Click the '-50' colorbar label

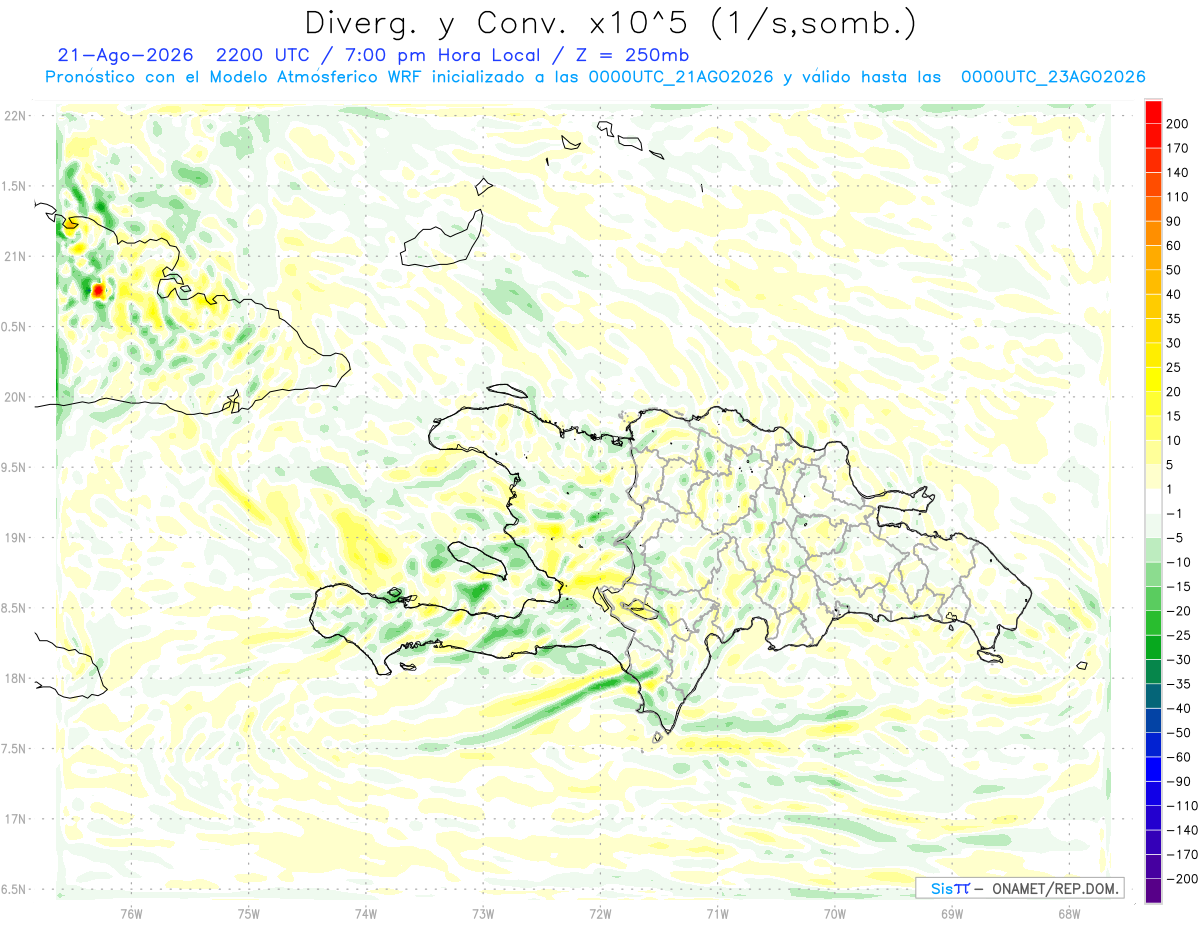1178,733
